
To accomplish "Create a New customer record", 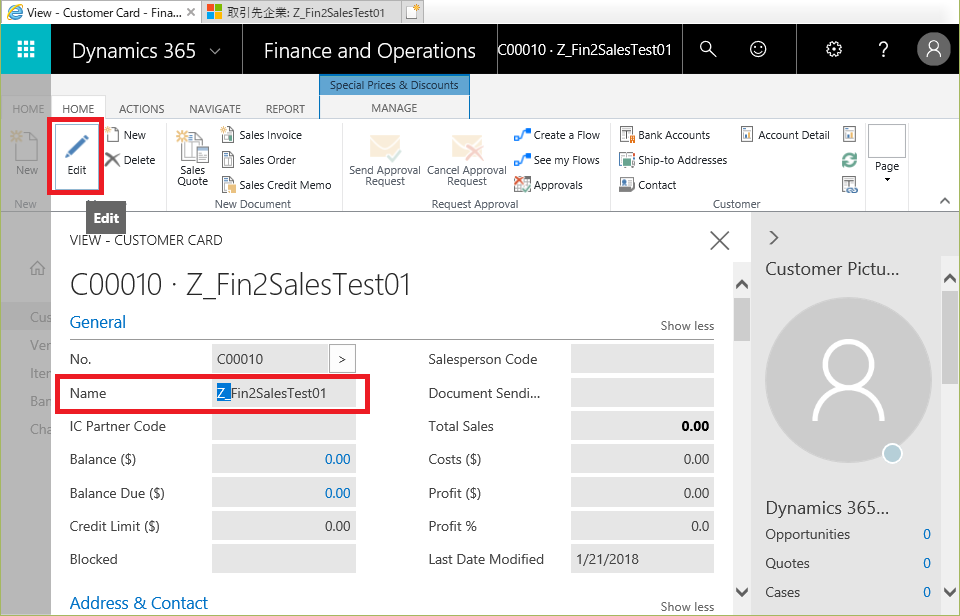I will 126,135.
